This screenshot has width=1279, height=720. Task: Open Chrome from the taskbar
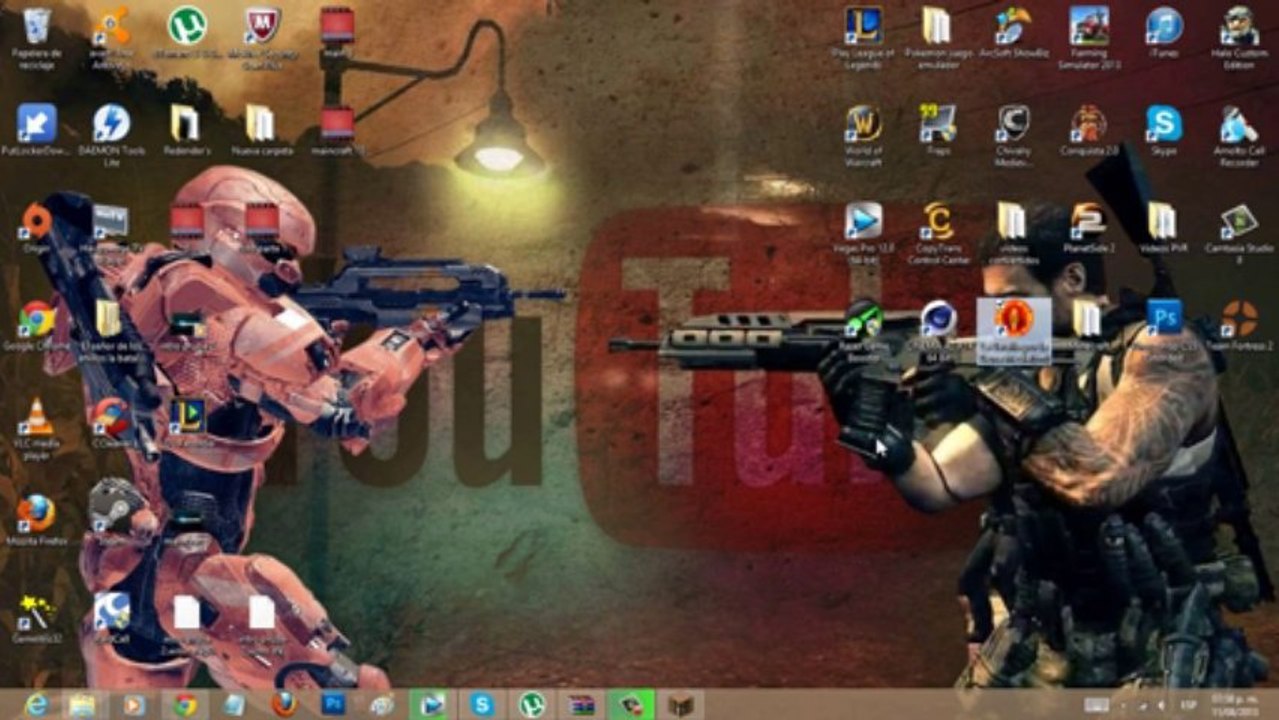click(184, 704)
